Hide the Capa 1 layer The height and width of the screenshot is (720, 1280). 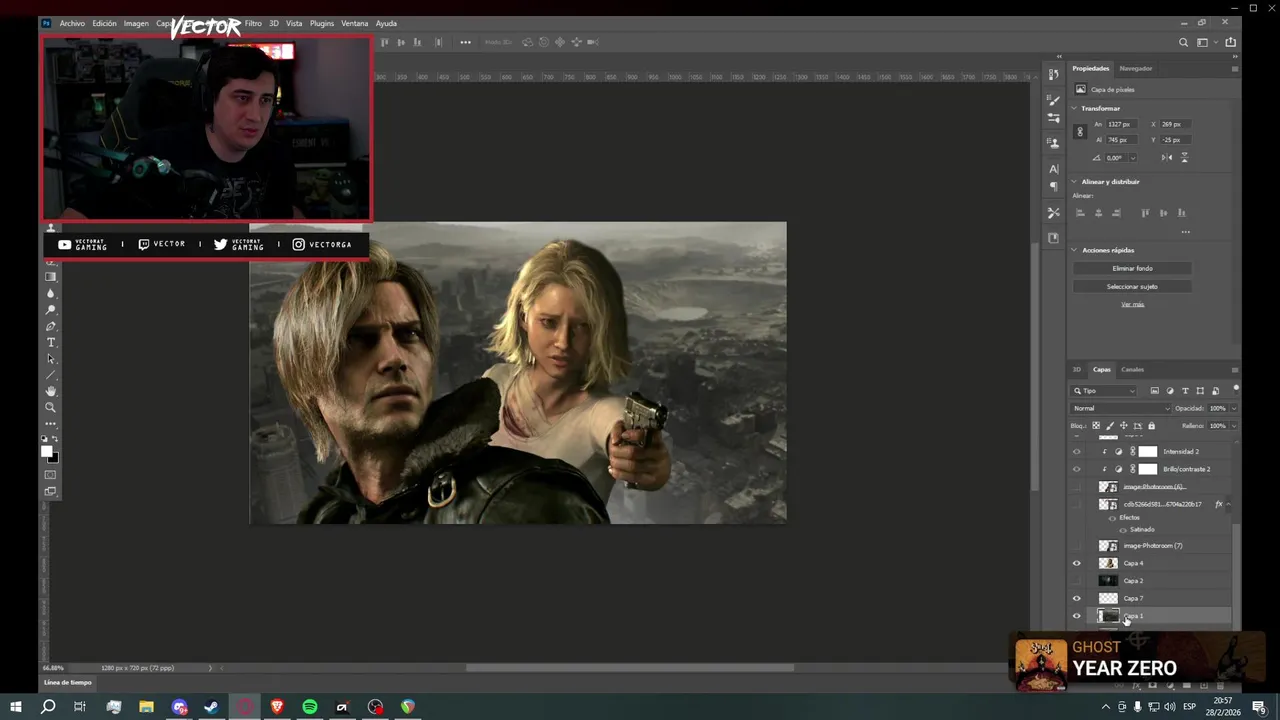tap(1077, 616)
